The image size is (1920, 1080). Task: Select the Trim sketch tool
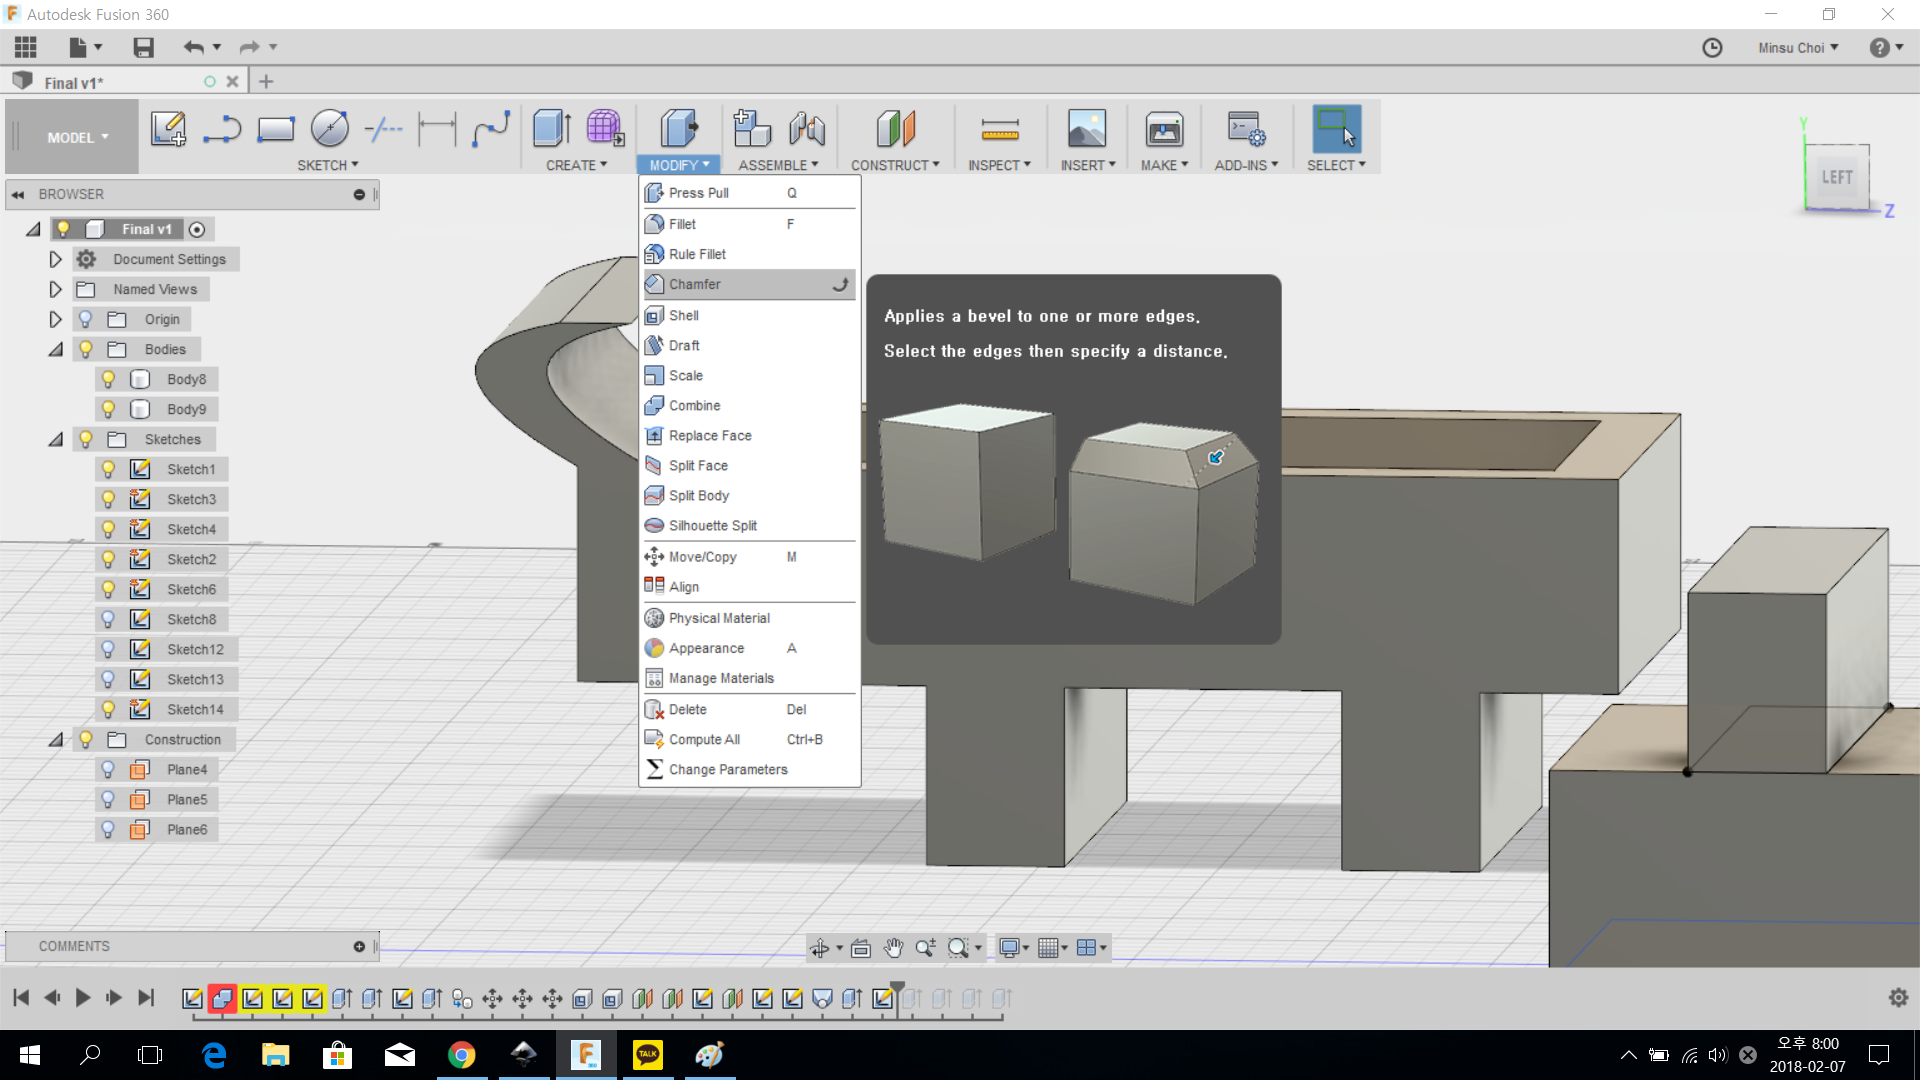coord(383,129)
